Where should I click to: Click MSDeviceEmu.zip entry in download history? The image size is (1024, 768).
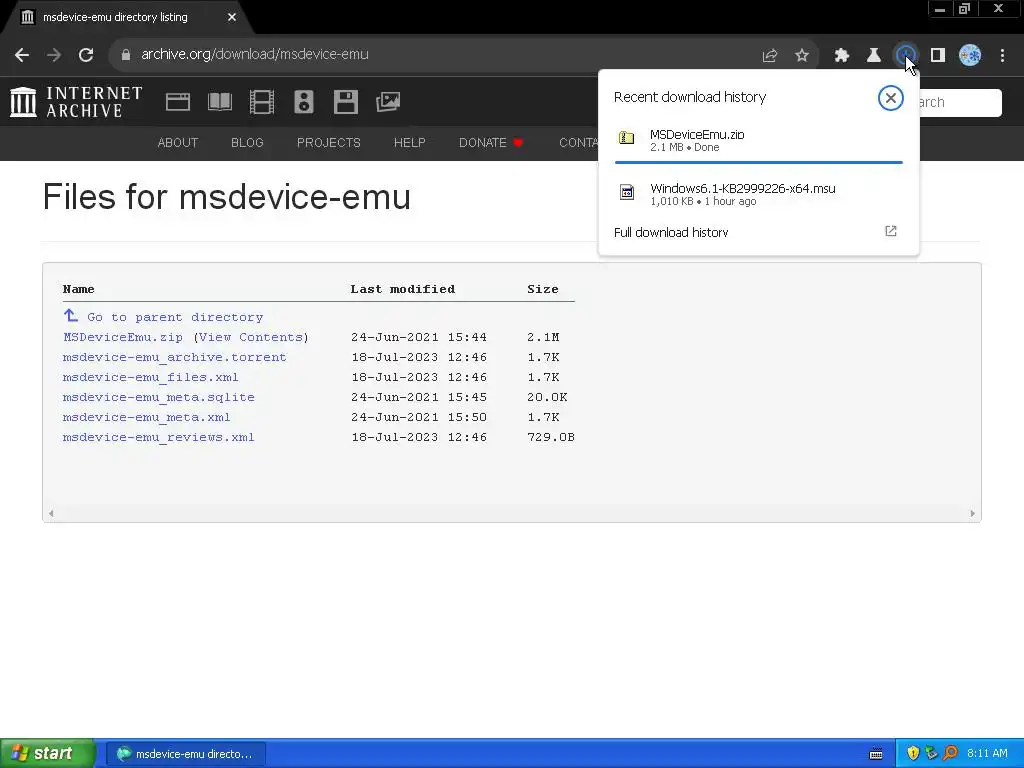click(758, 140)
